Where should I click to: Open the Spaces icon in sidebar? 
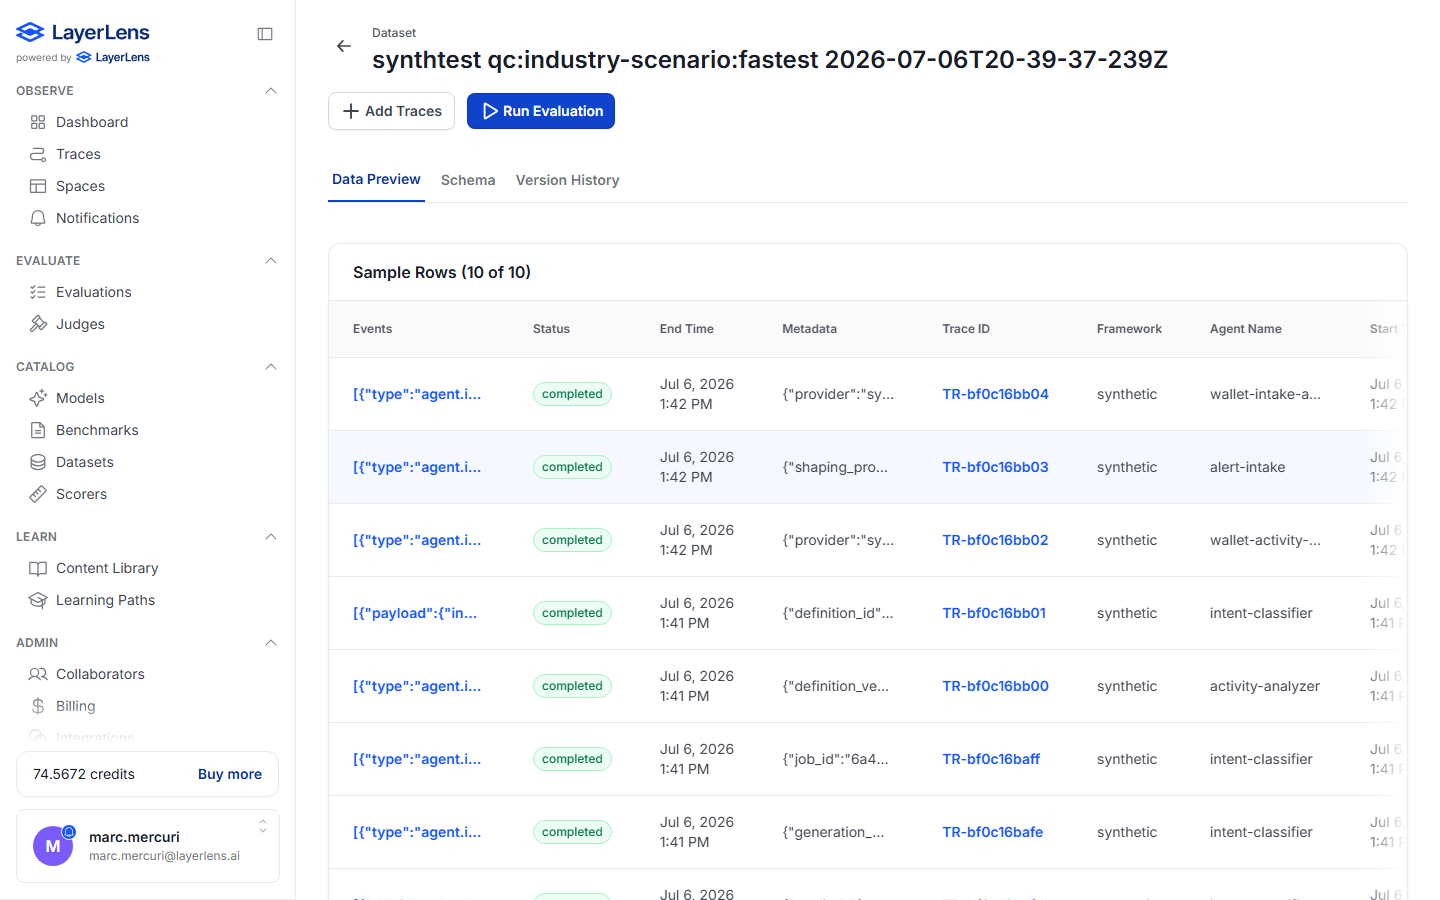38,186
